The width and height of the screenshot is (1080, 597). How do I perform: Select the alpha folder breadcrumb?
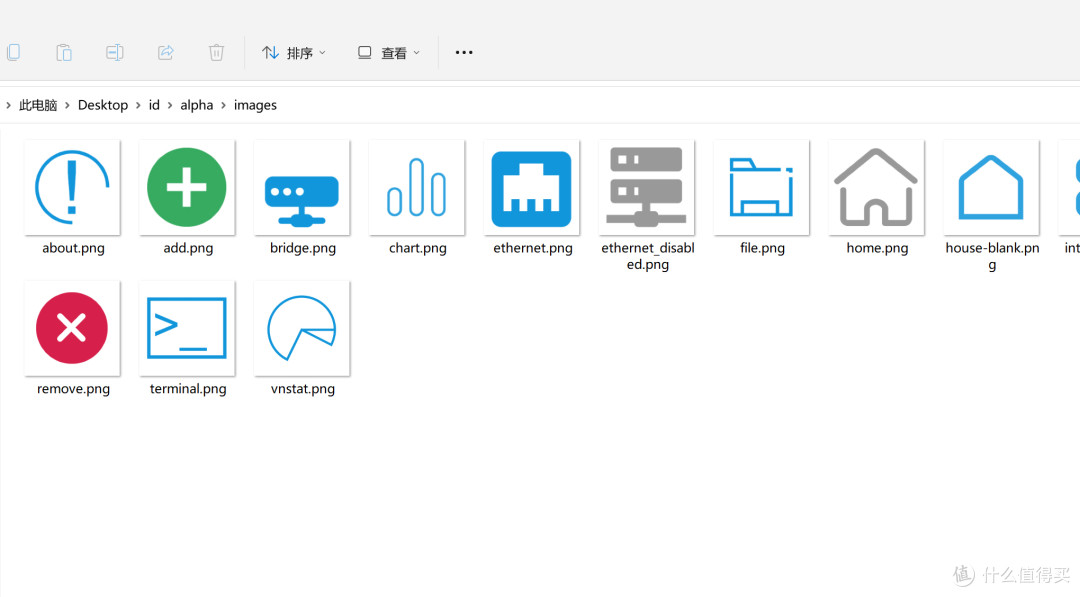196,105
